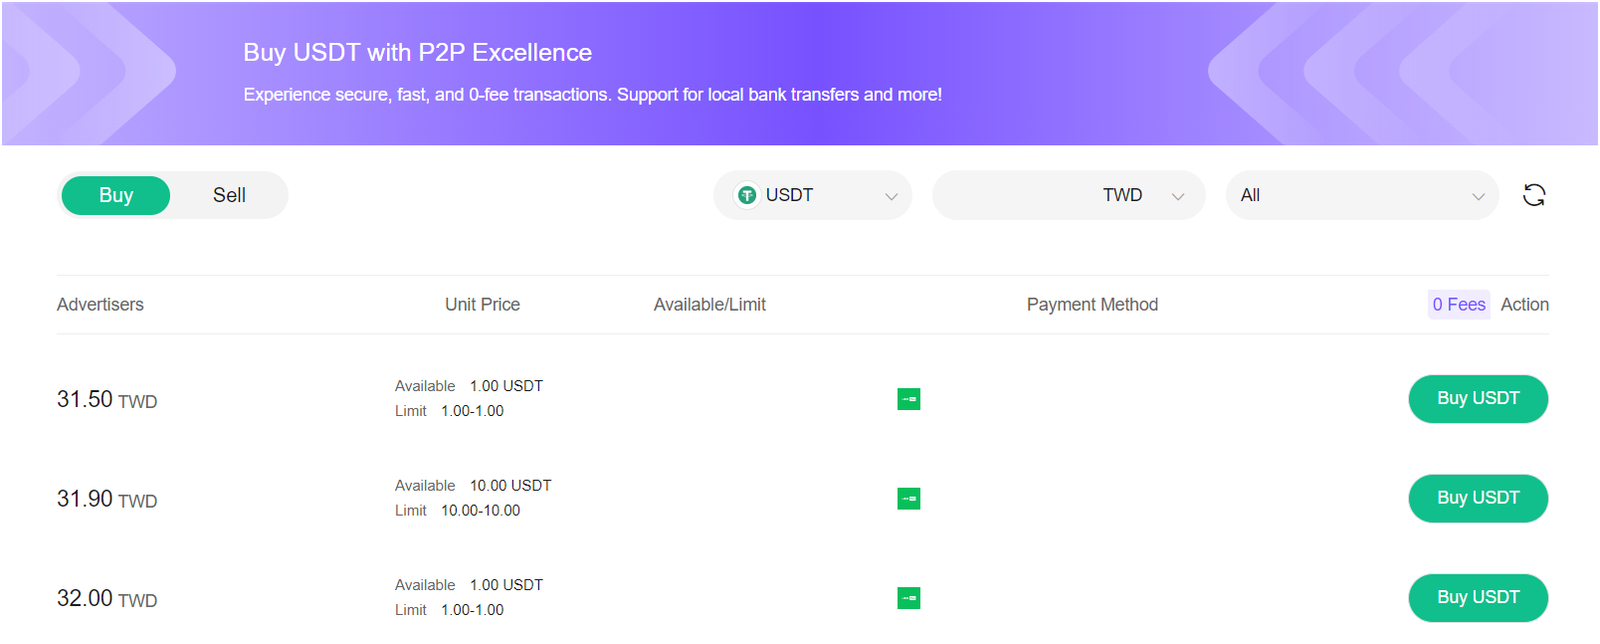Click the 31.90 TWD unit price
The width and height of the screenshot is (1600, 644).
[x=106, y=497]
